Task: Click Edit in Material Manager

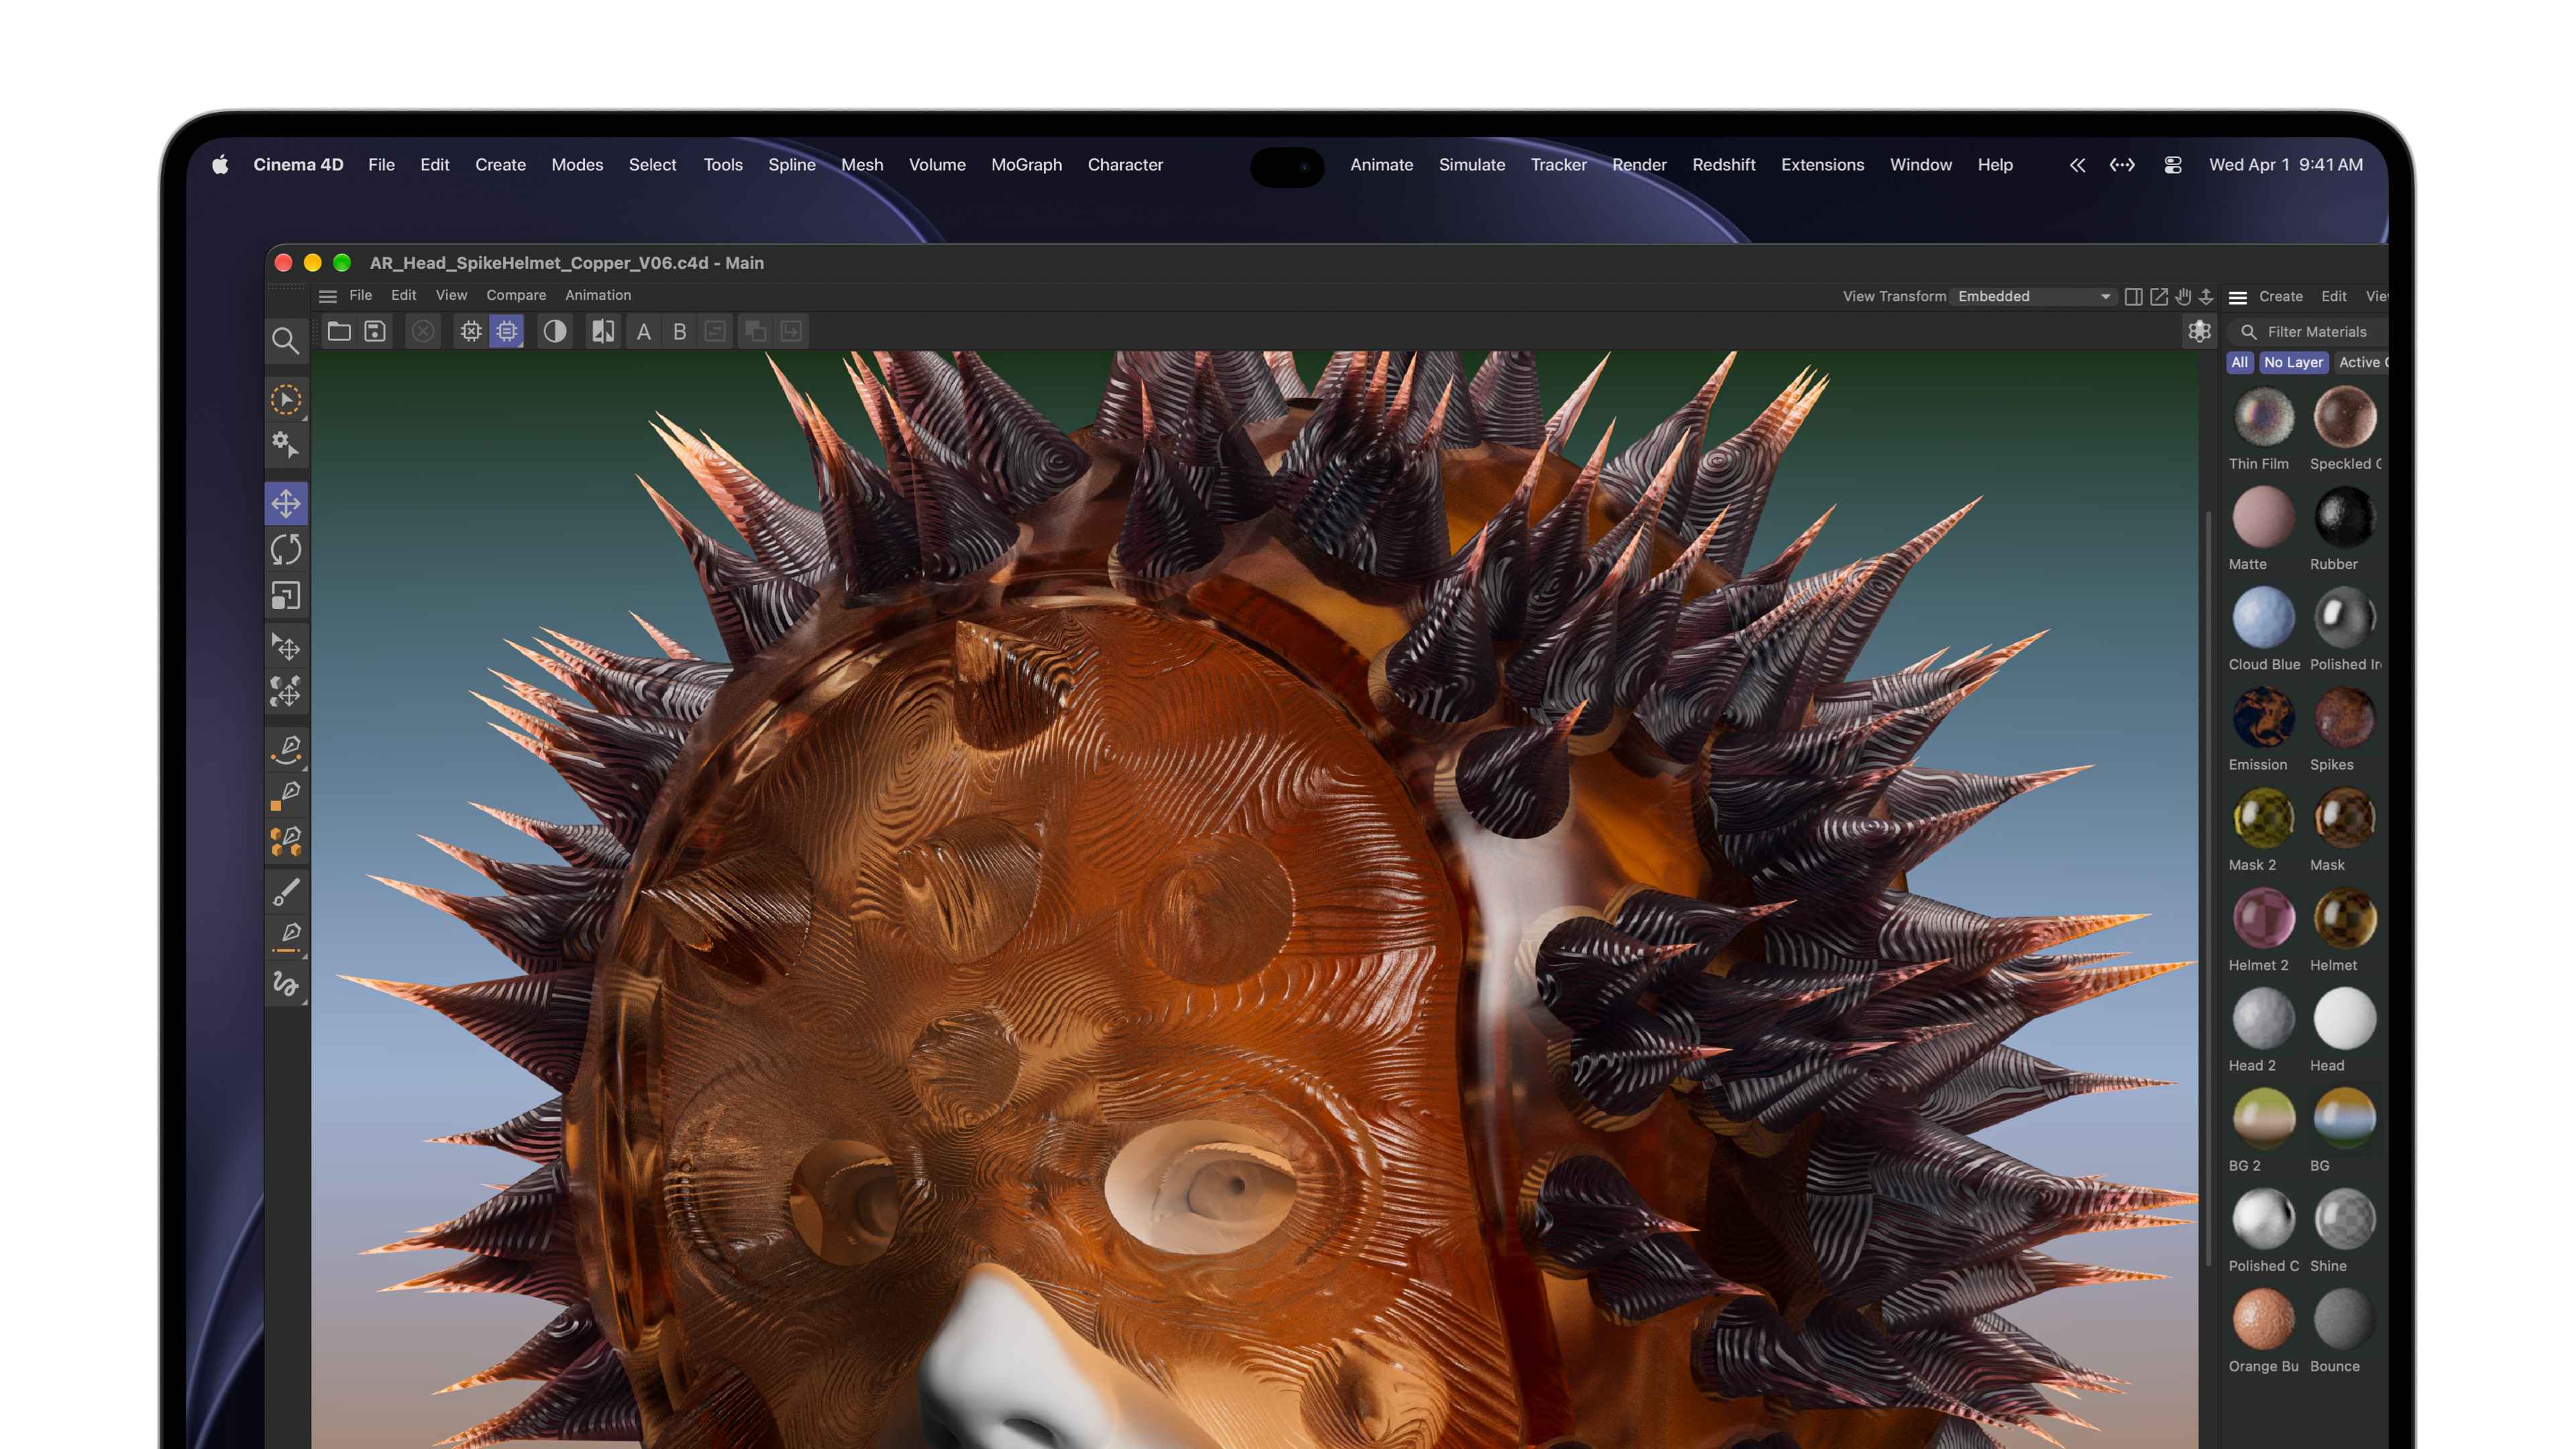Action: [x=2333, y=296]
